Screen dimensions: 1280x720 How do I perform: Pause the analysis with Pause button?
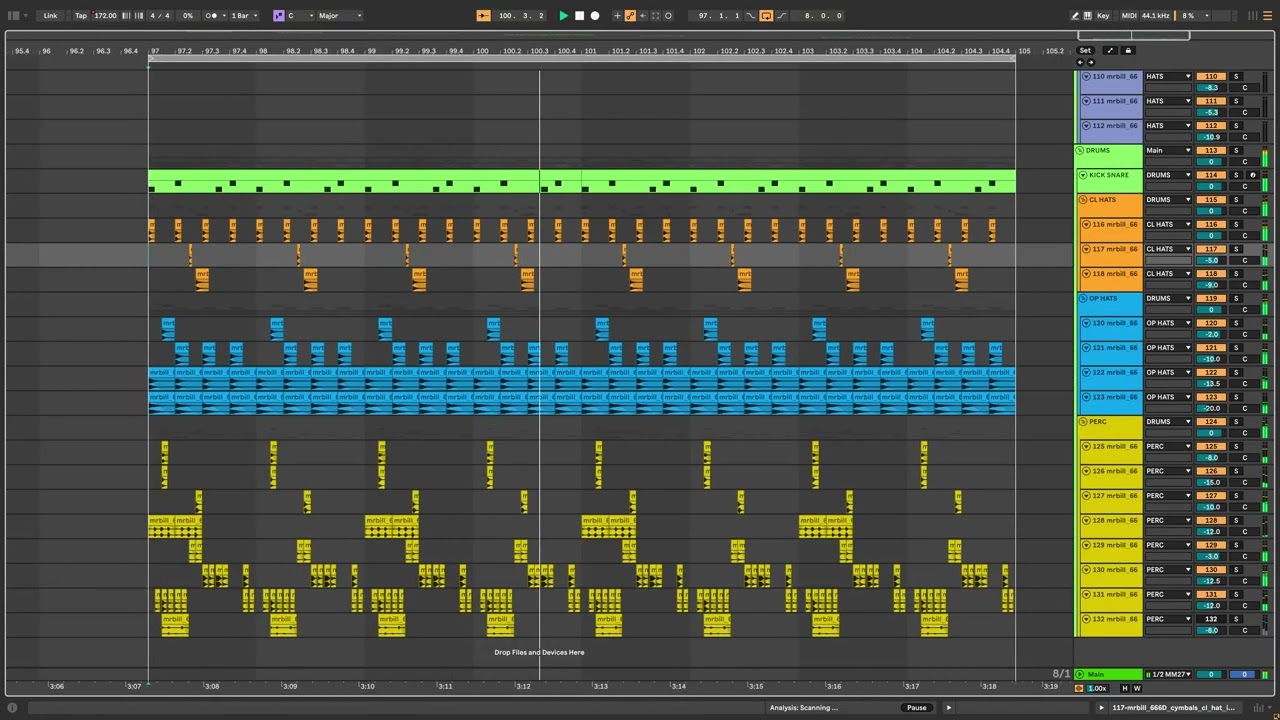(x=916, y=708)
